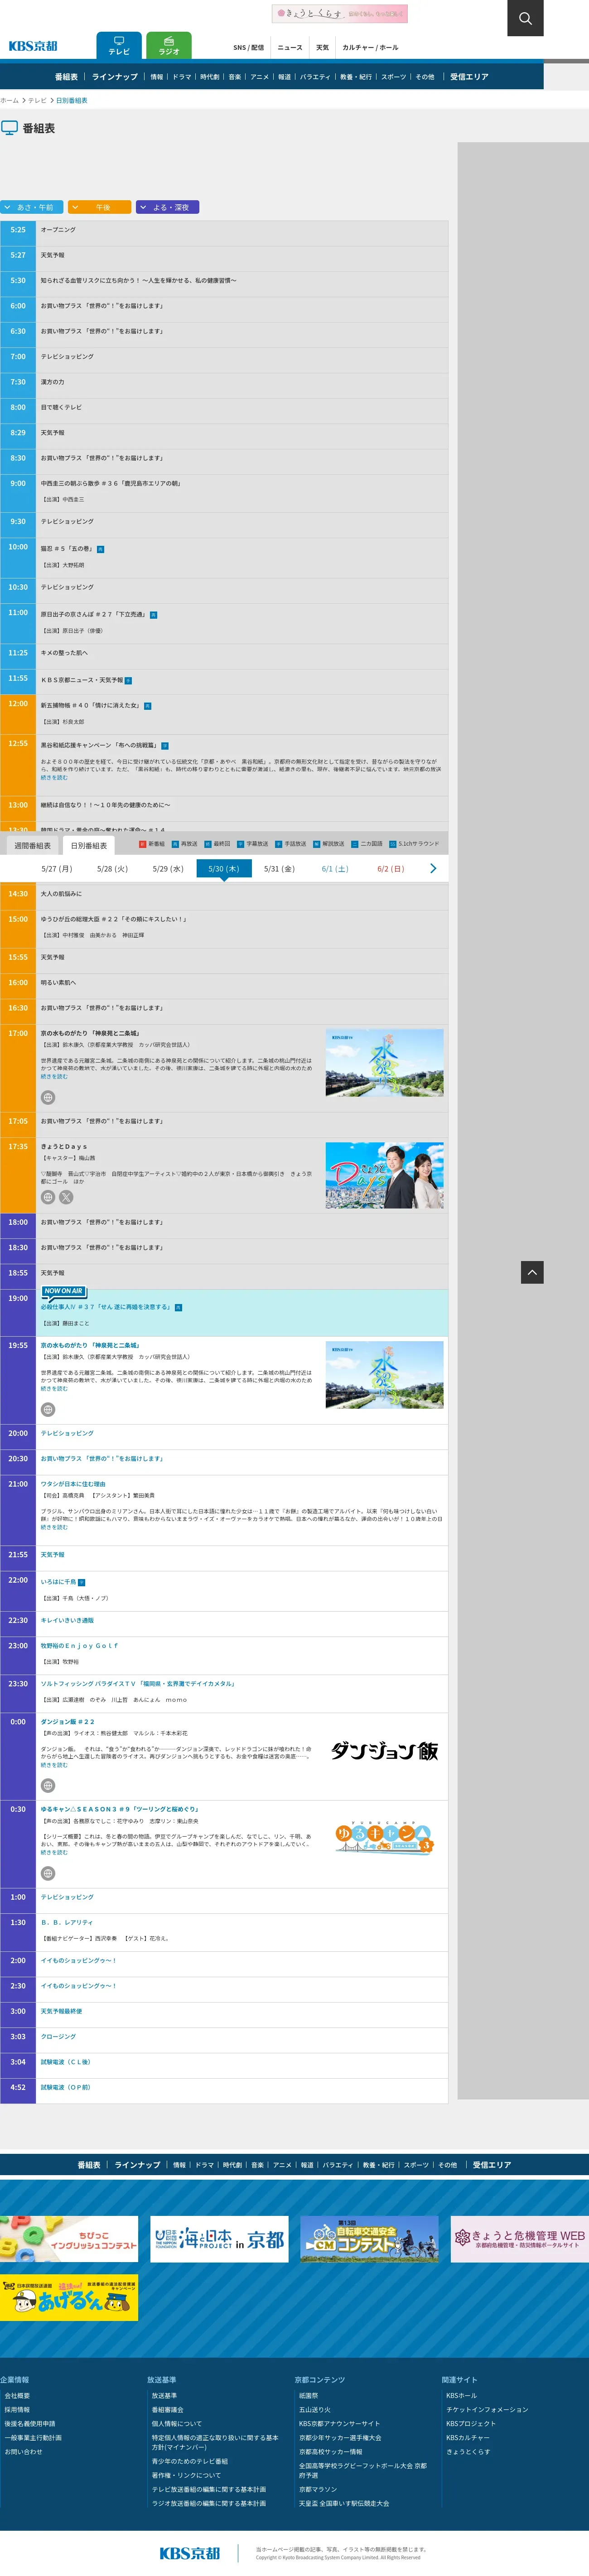
Task: Open the あげるくん campaign banner
Action: tap(69, 2297)
